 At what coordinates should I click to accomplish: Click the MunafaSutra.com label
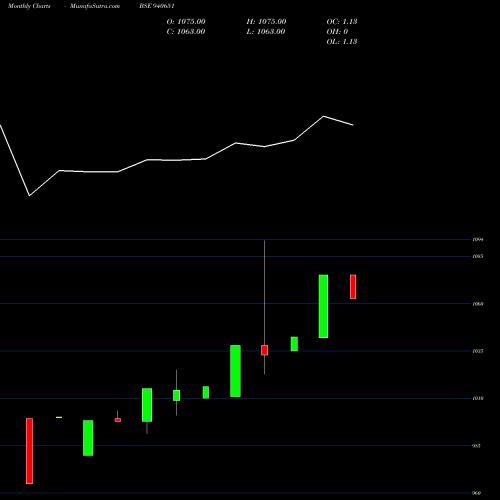(x=95, y=6)
